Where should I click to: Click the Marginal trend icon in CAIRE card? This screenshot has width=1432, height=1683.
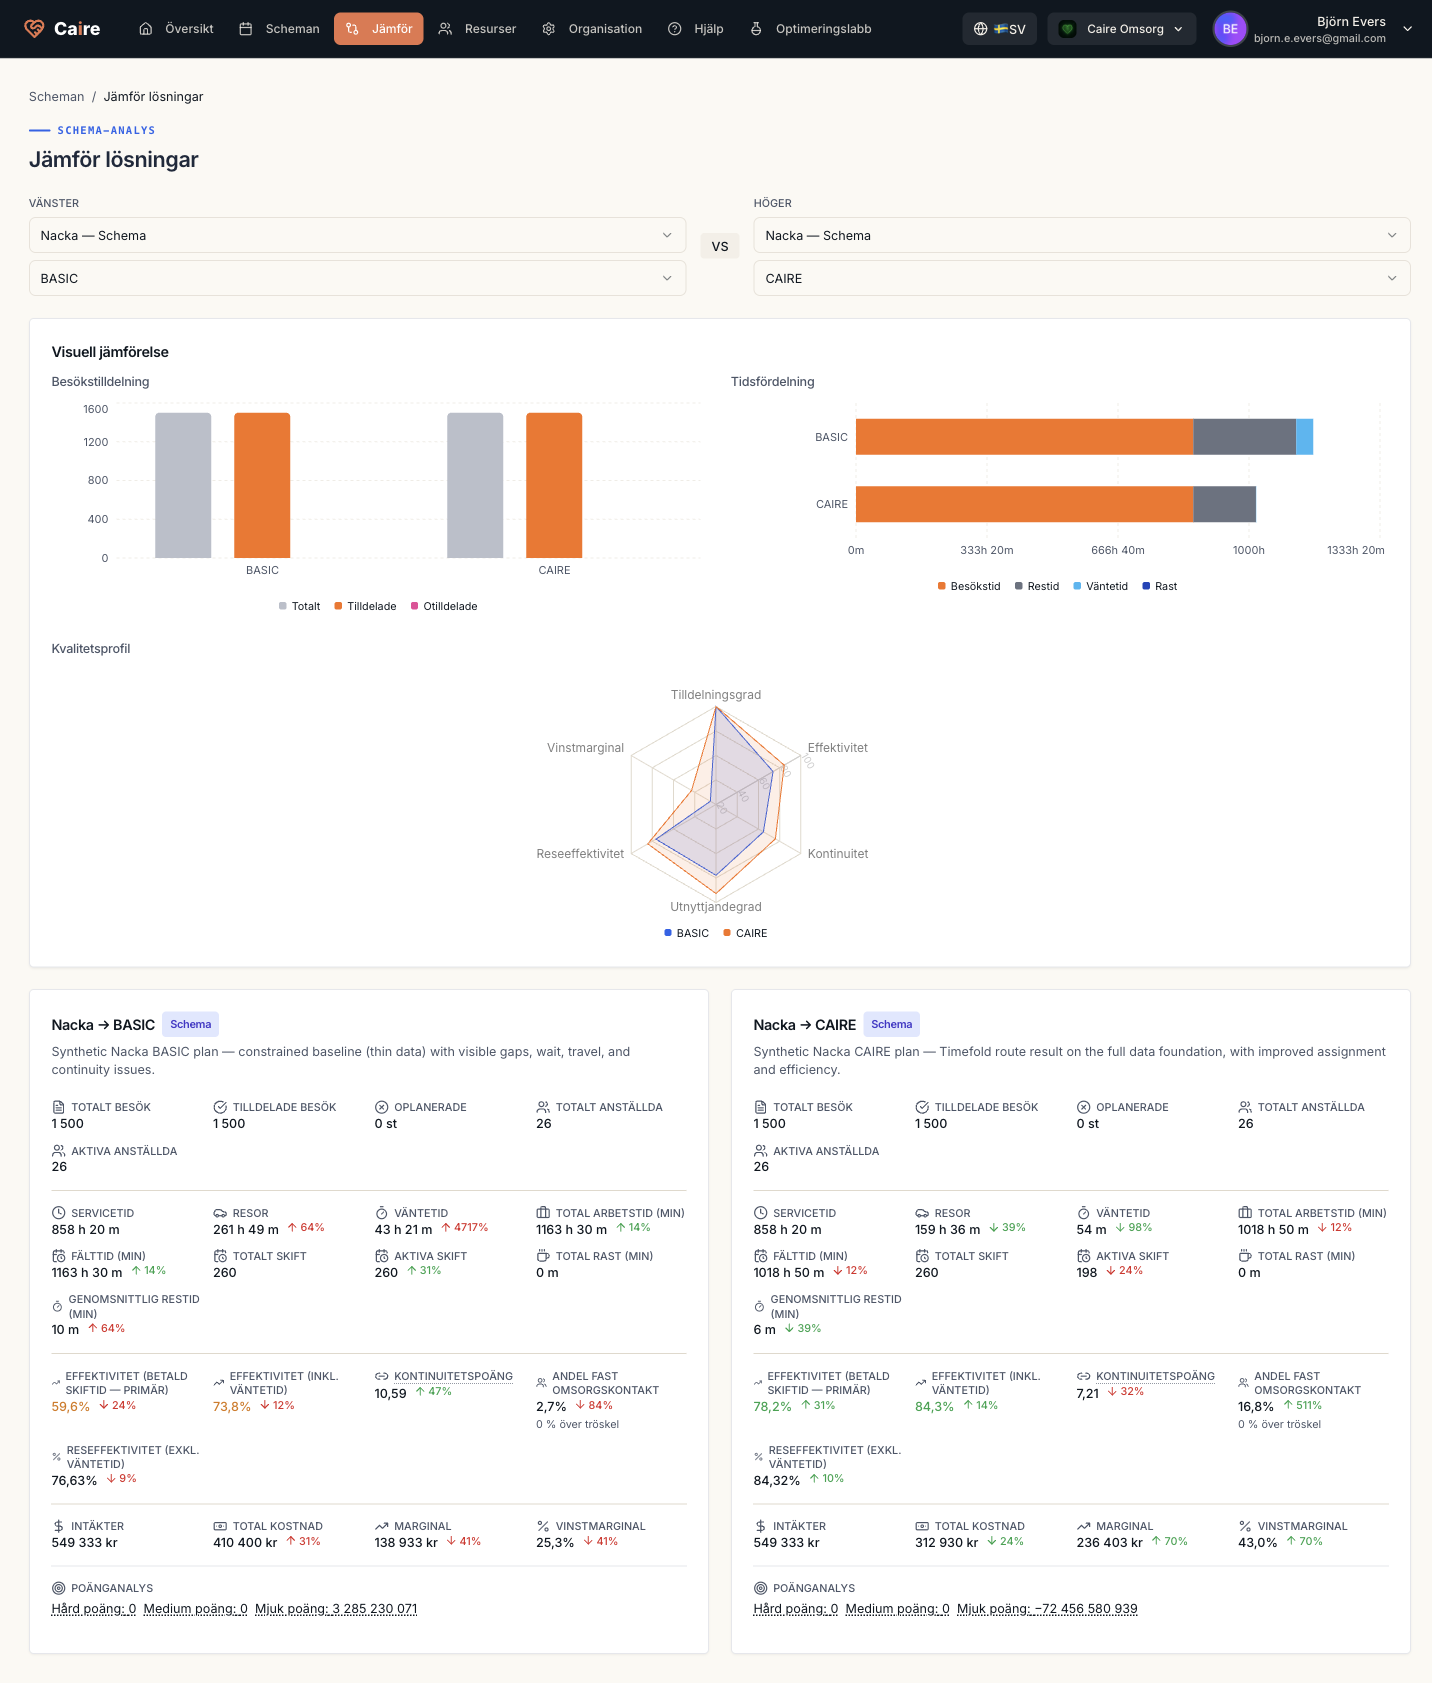[x=1083, y=1526]
